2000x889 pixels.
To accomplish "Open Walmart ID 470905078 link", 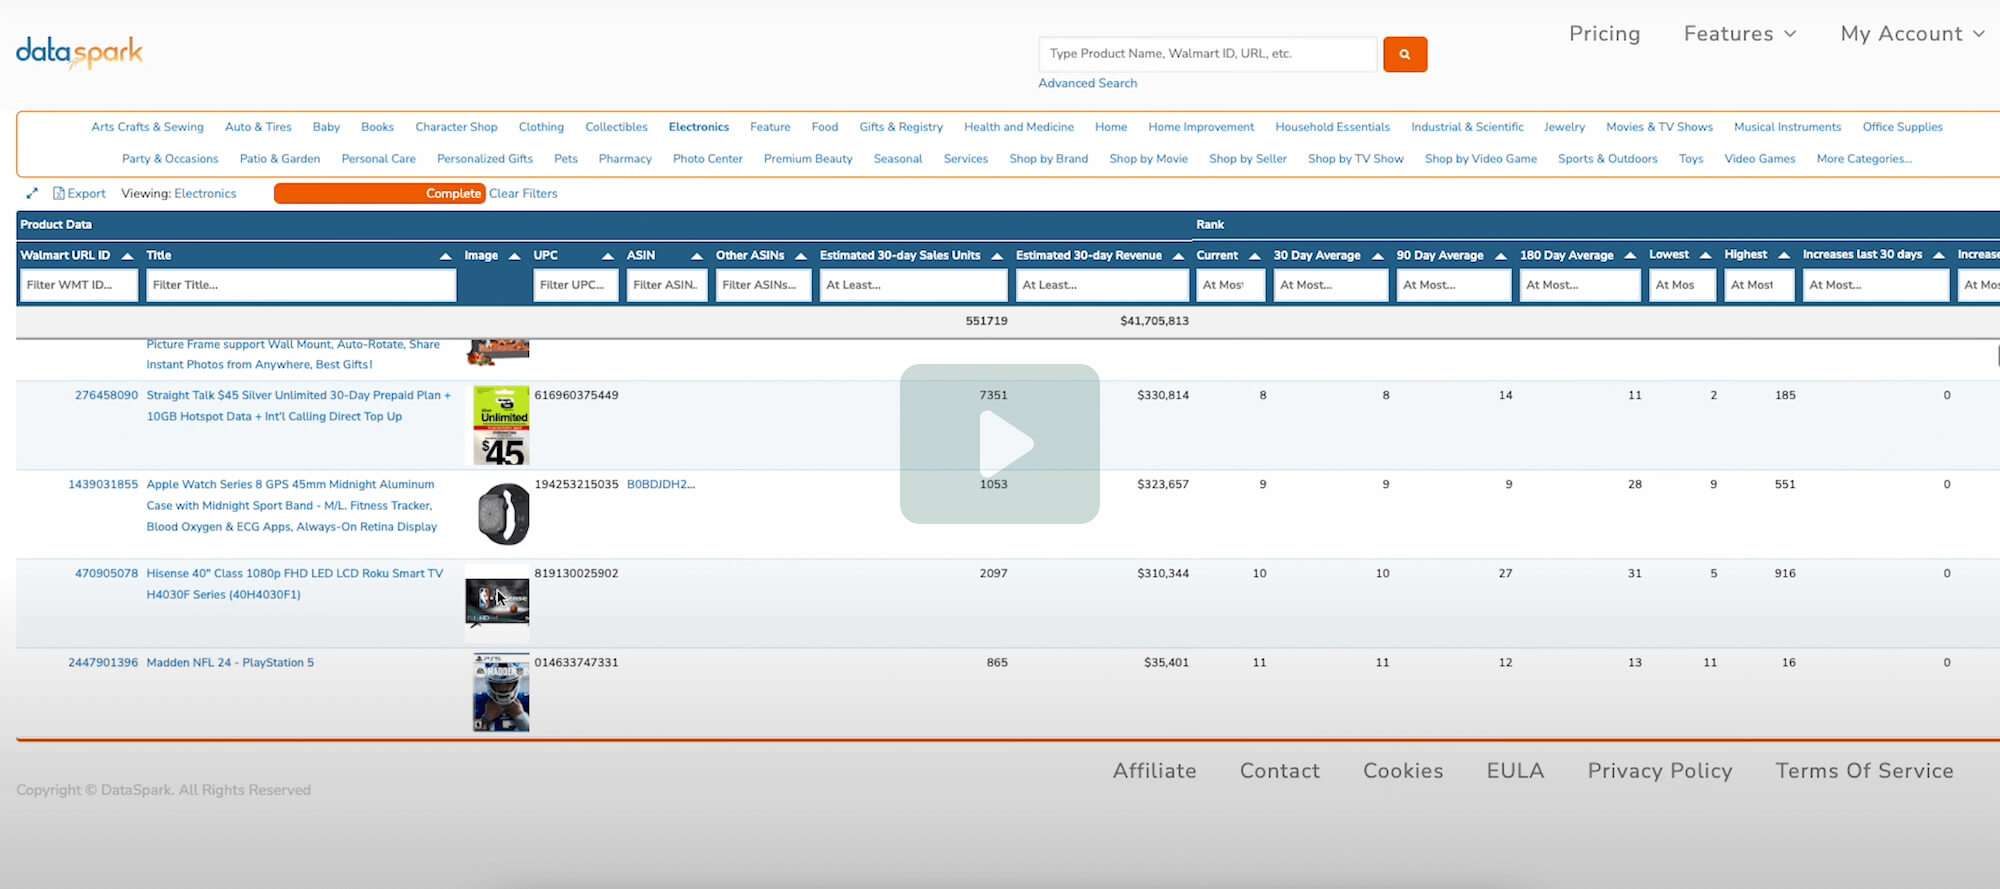I will coord(106,573).
